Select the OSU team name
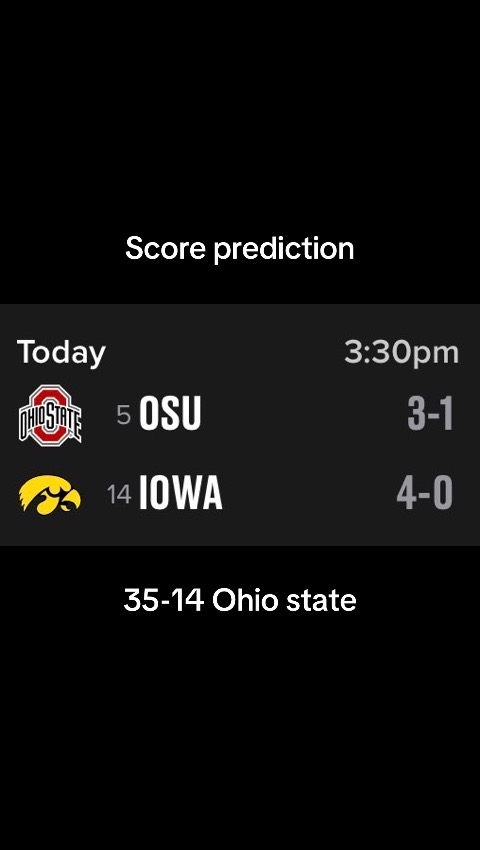The width and height of the screenshot is (480, 850). tap(170, 414)
